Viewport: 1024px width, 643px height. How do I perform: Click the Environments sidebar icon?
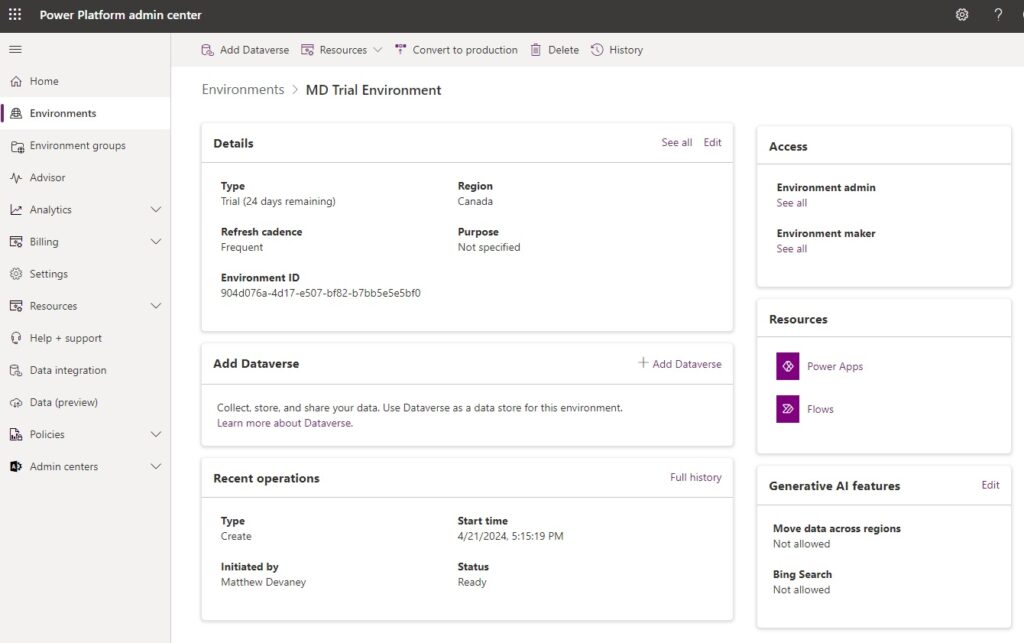coord(16,114)
